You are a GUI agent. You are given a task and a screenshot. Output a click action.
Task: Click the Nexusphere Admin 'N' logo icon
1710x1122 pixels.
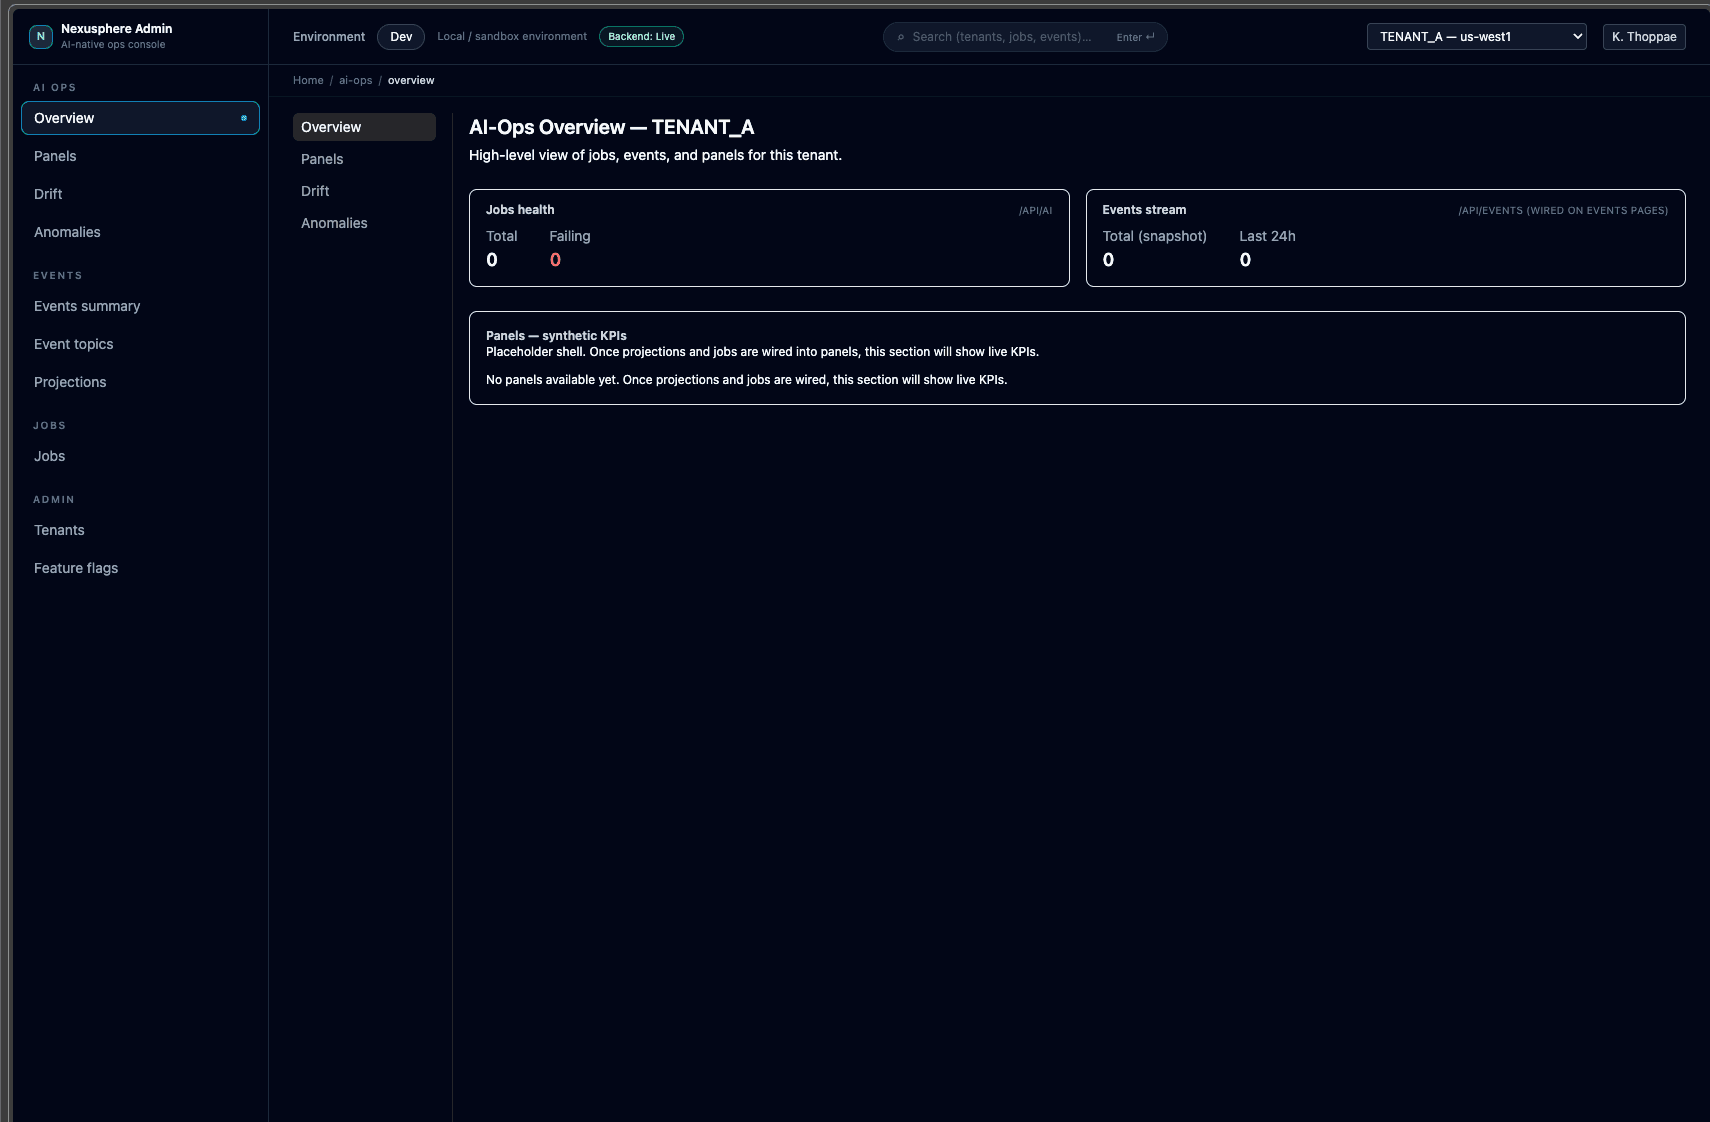[41, 36]
